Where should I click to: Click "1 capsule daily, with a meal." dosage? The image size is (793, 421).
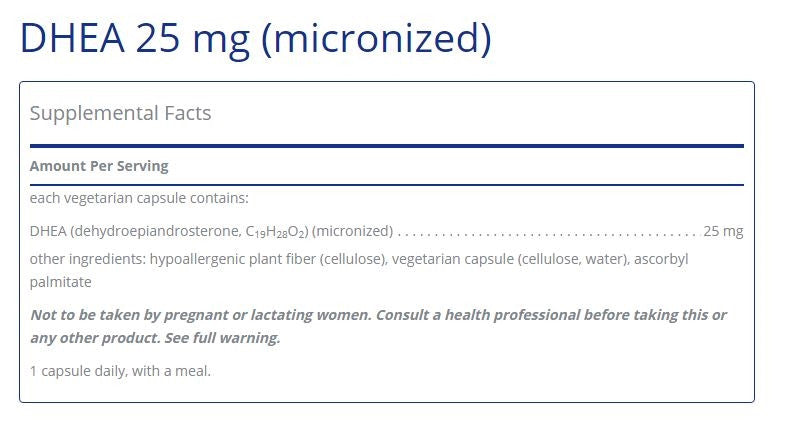[120, 370]
